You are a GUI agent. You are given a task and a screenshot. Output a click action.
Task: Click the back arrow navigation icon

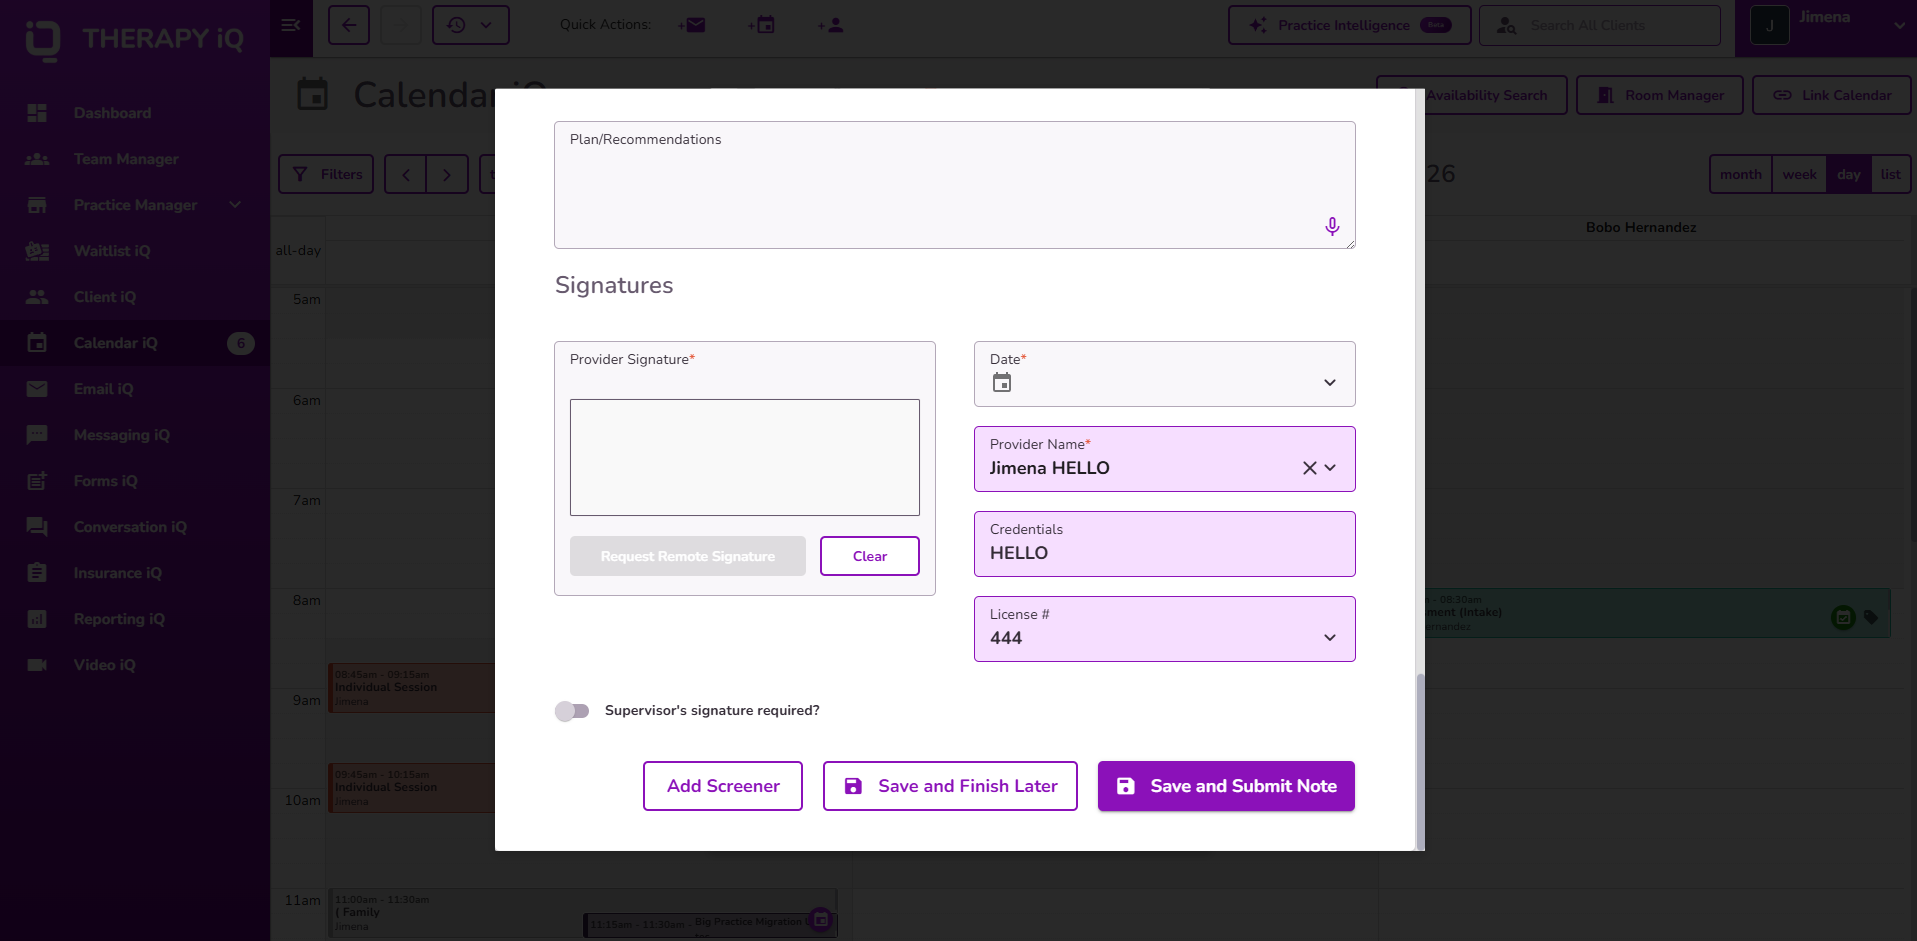point(349,25)
